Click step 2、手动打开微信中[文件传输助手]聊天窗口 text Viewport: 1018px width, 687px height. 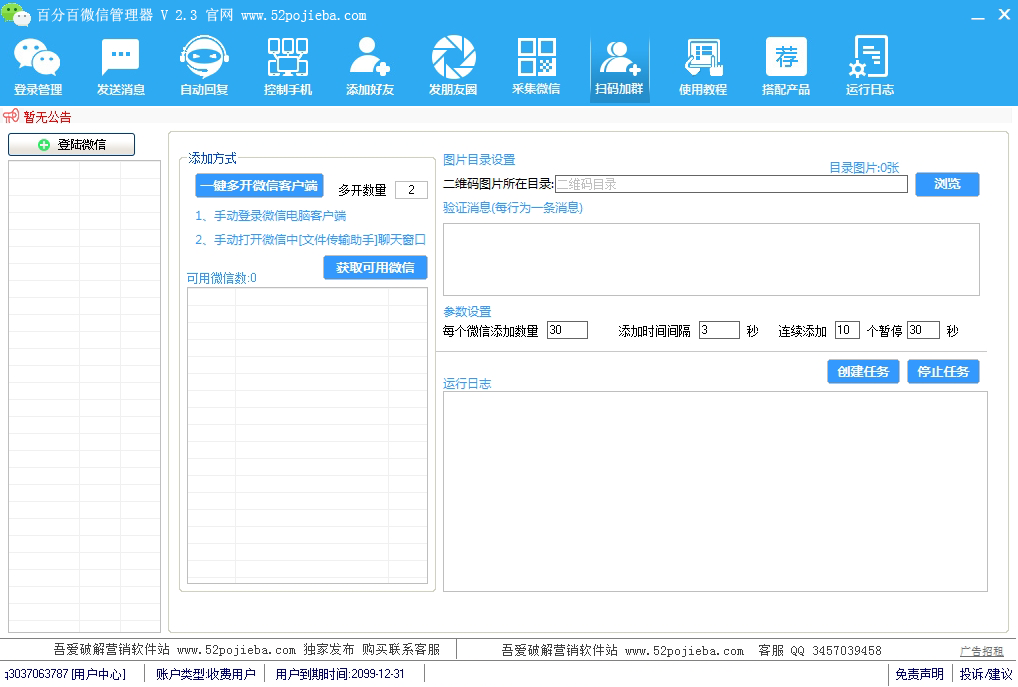pyautogui.click(x=310, y=240)
